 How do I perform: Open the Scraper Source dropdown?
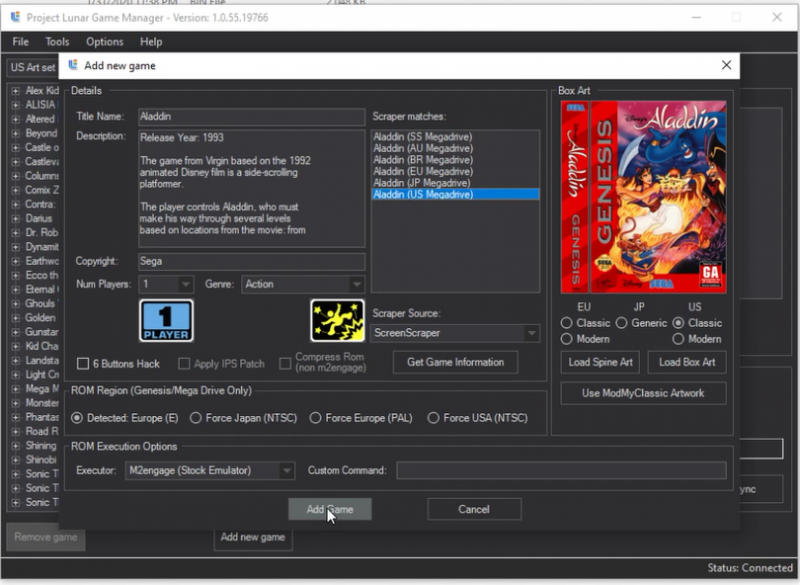point(455,333)
